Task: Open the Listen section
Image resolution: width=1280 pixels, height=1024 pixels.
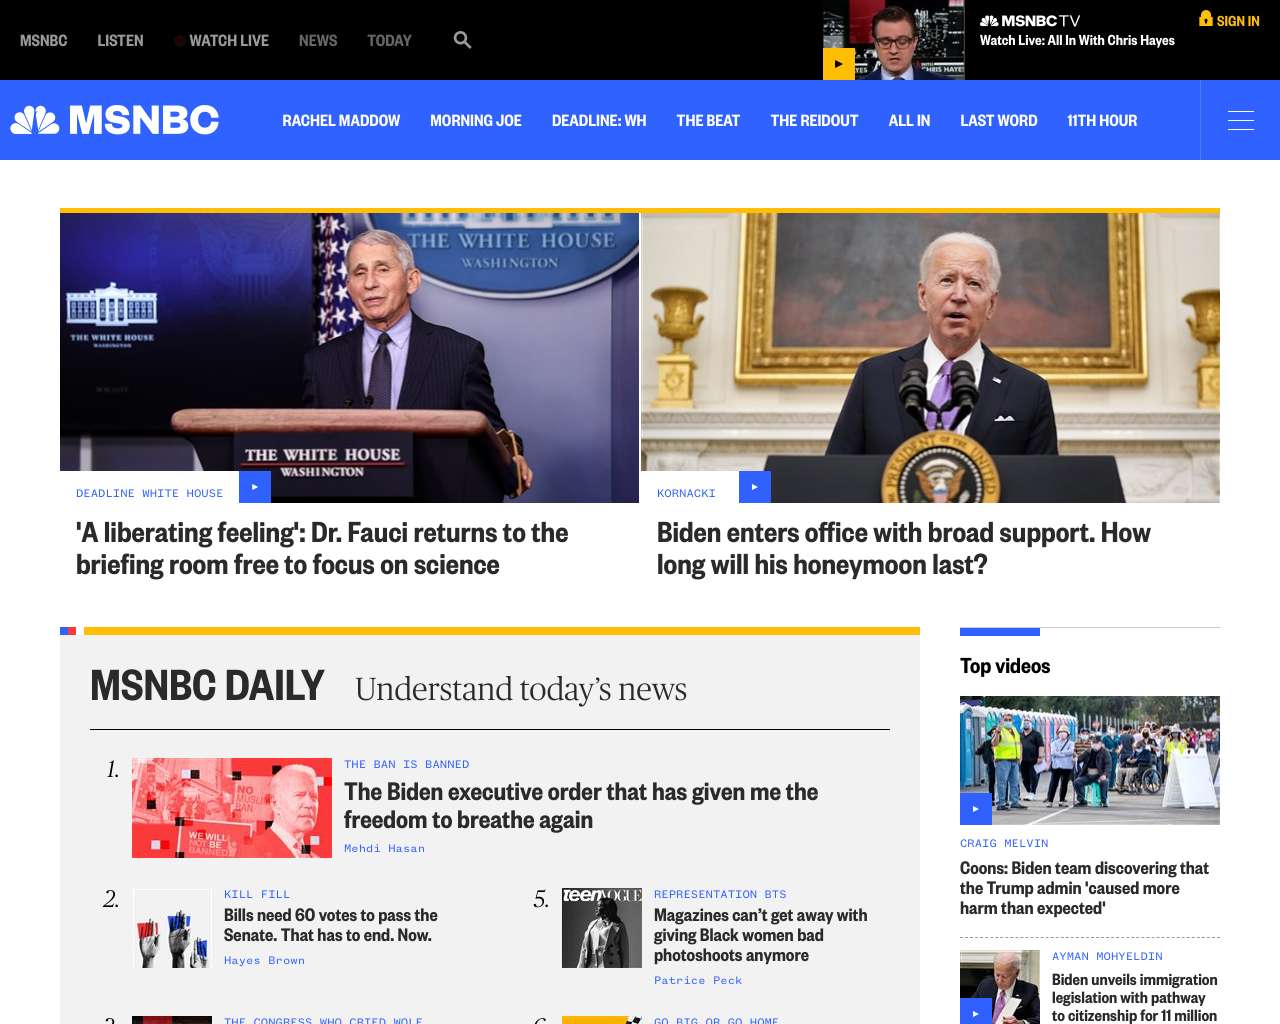Action: [120, 40]
